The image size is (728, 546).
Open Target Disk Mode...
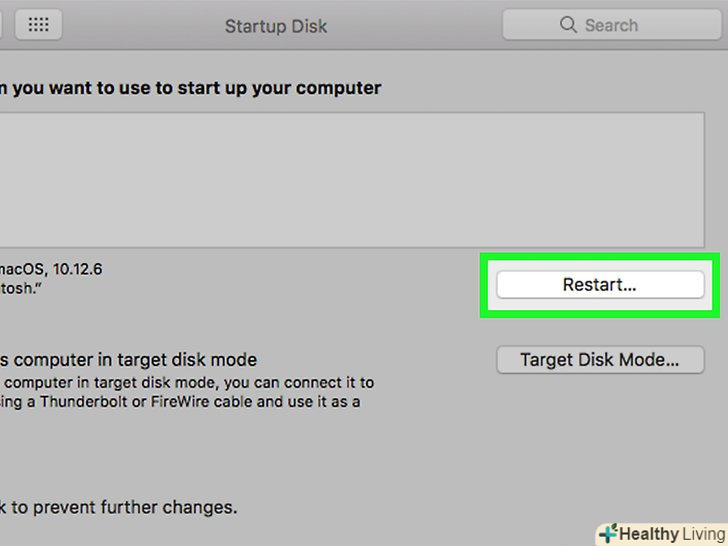point(599,360)
